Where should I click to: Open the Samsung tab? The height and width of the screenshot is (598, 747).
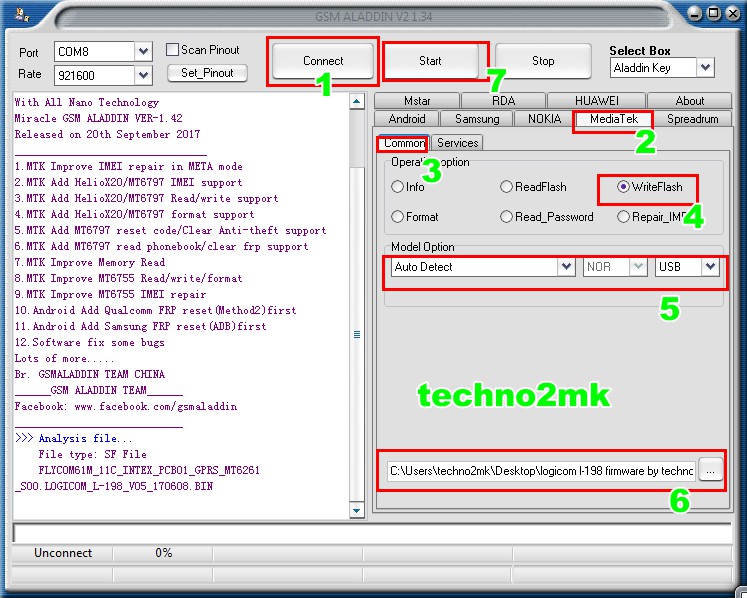[477, 119]
